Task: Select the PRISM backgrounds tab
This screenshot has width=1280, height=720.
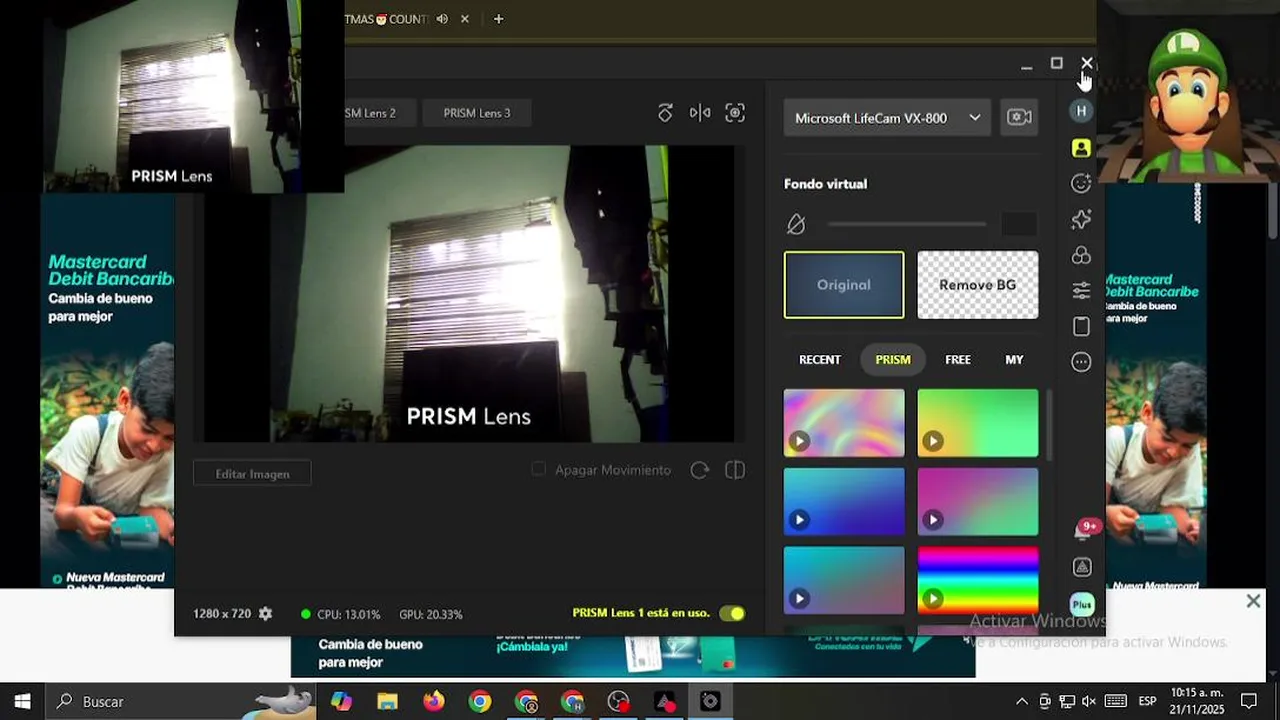Action: (x=893, y=360)
